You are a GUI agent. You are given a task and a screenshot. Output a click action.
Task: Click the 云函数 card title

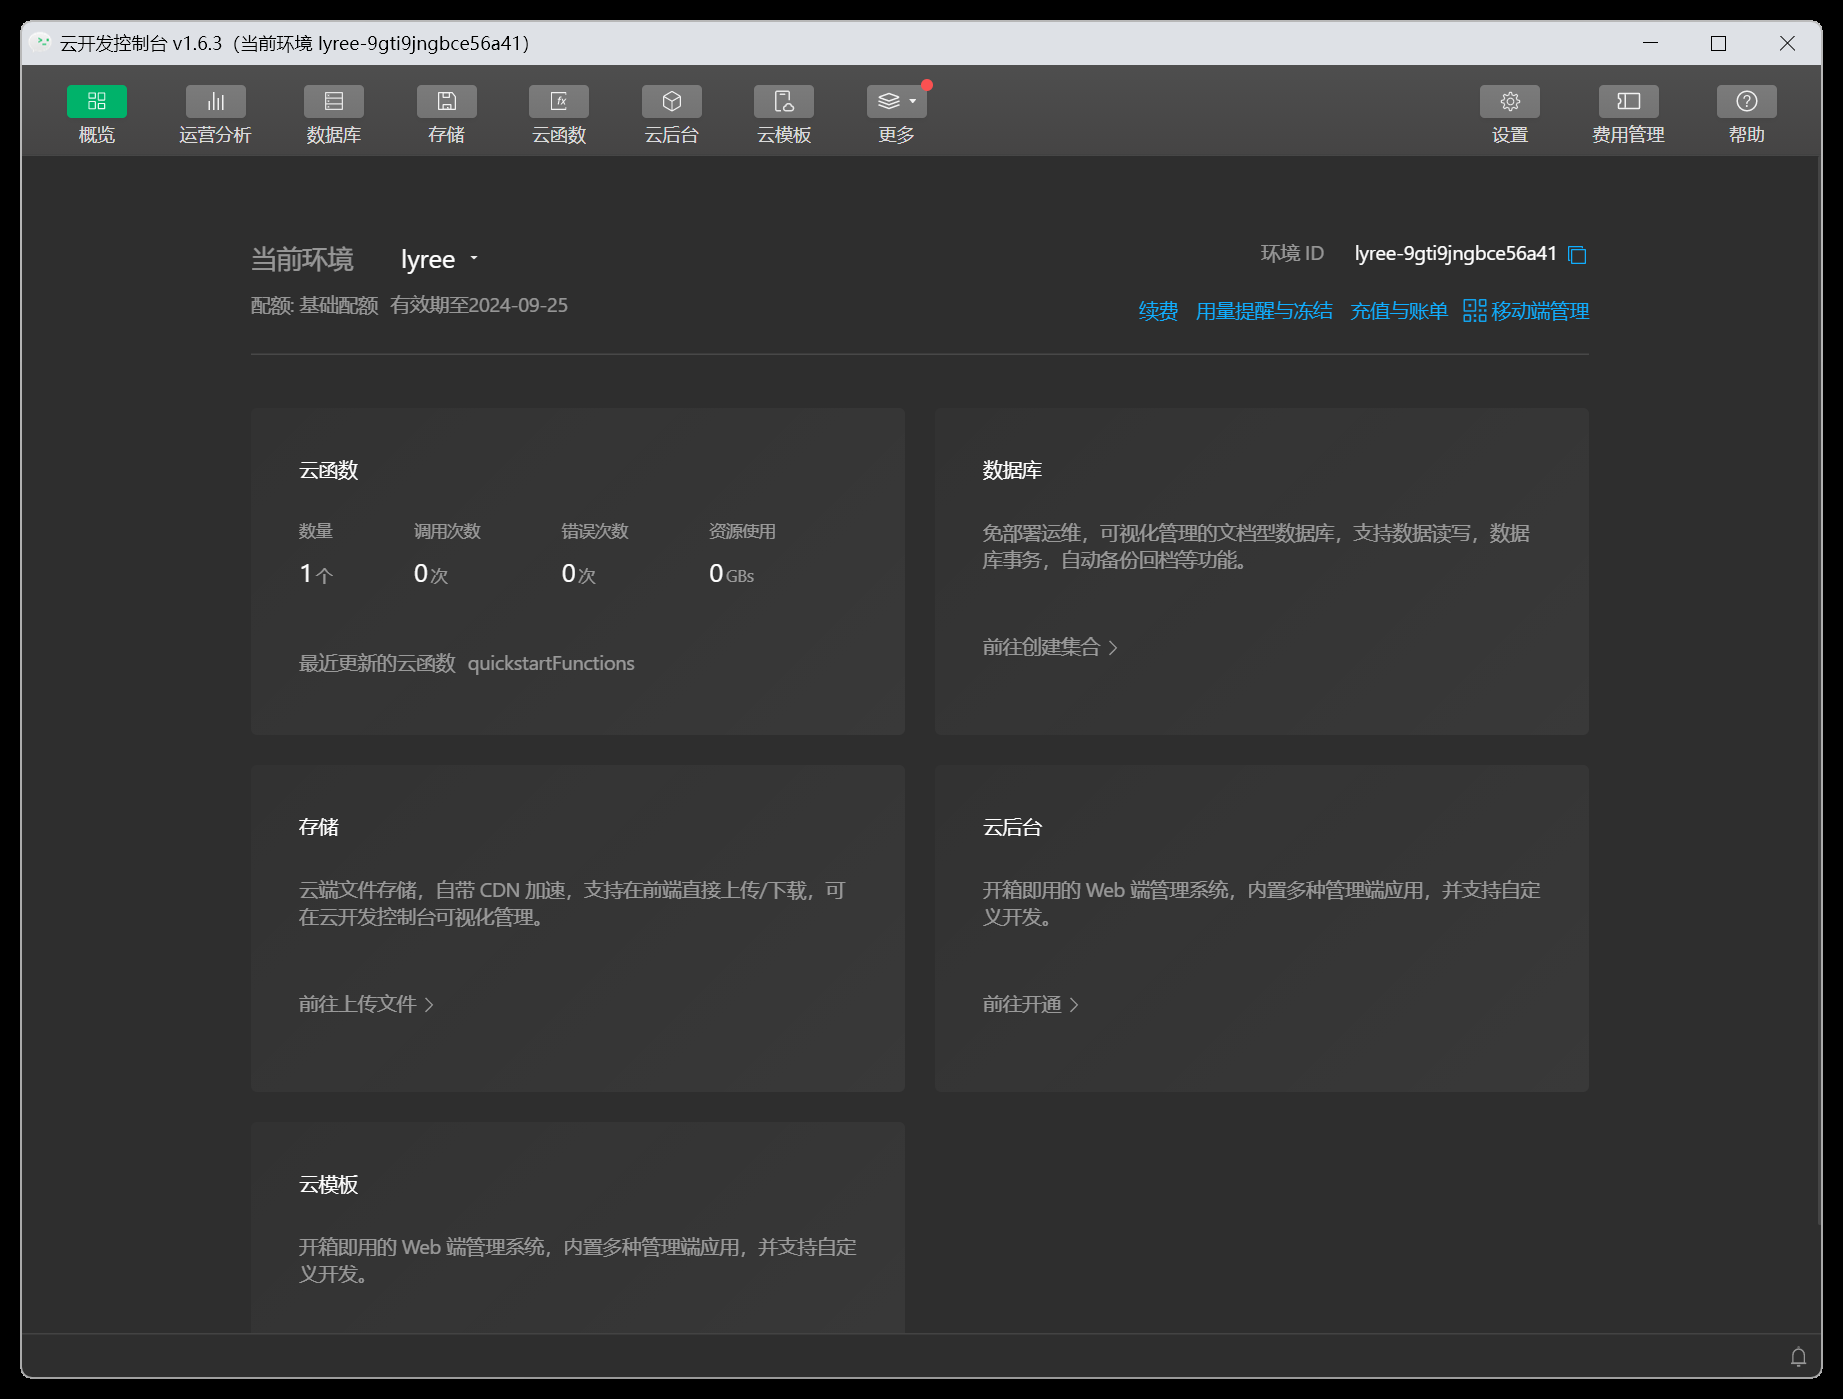(328, 470)
